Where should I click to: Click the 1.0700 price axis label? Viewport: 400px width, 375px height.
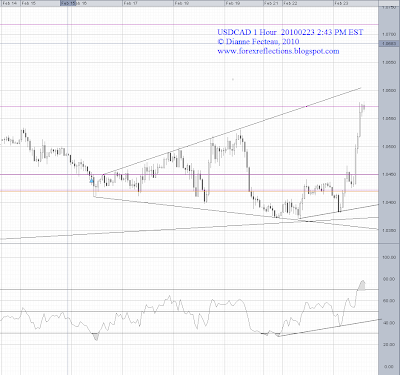click(389, 34)
